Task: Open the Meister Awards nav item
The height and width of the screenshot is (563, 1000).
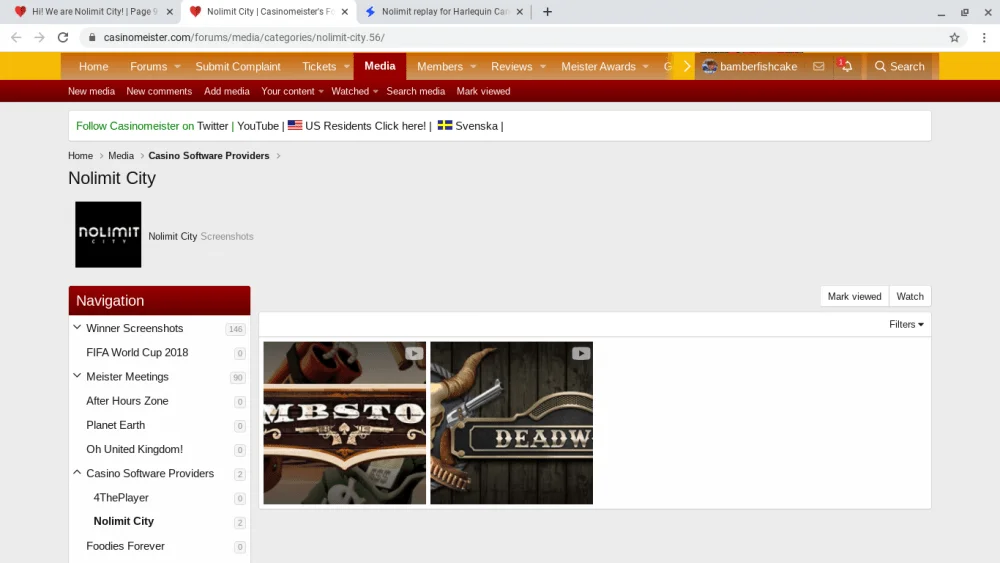Action: (x=598, y=66)
